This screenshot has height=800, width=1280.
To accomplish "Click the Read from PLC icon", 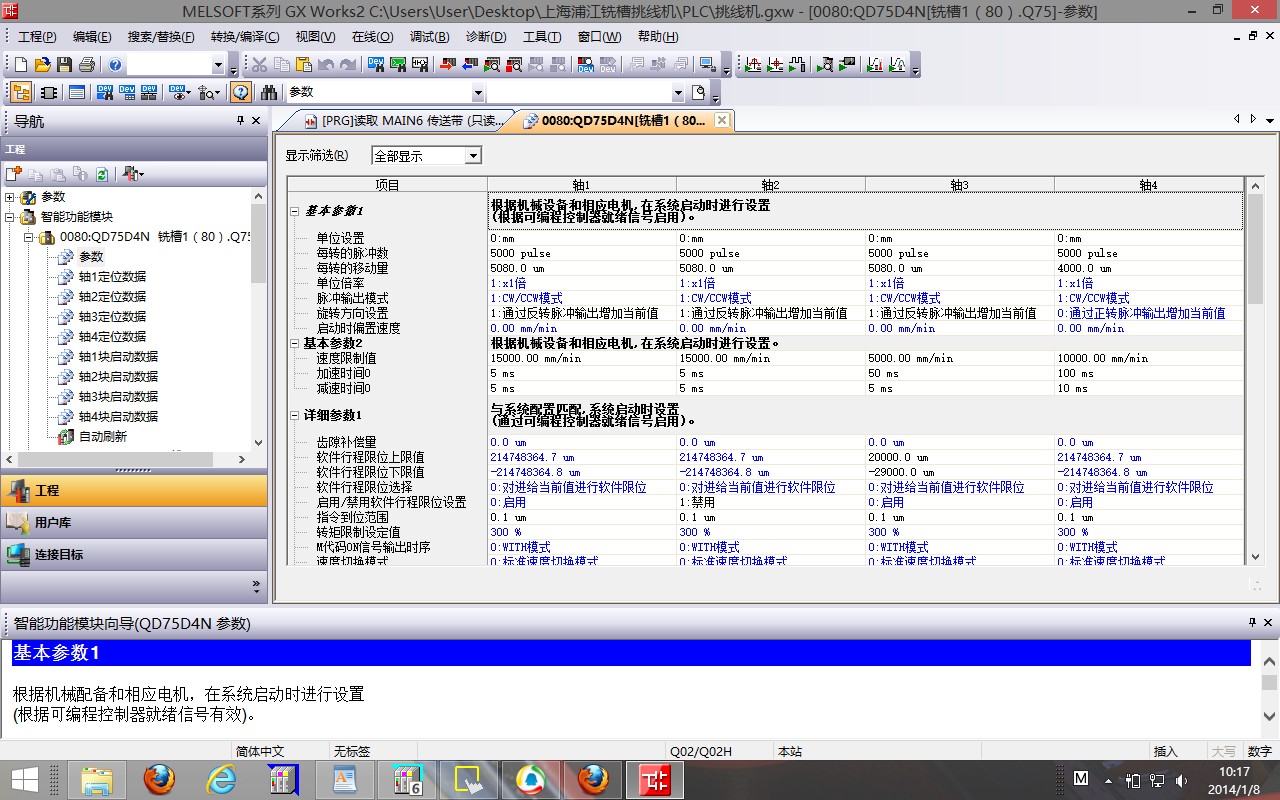I will tap(468, 65).
